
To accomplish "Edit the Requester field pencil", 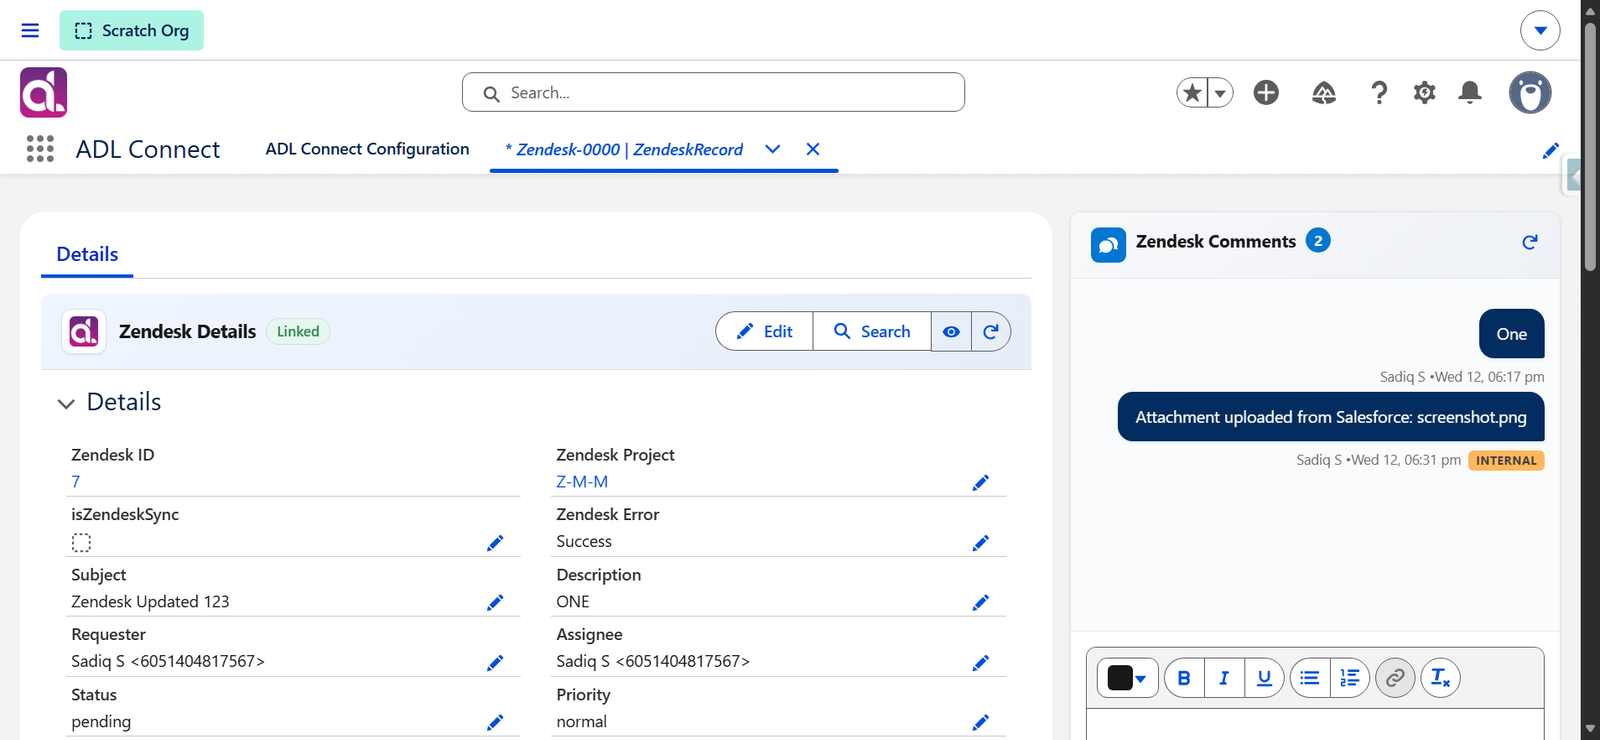I will coord(495,663).
